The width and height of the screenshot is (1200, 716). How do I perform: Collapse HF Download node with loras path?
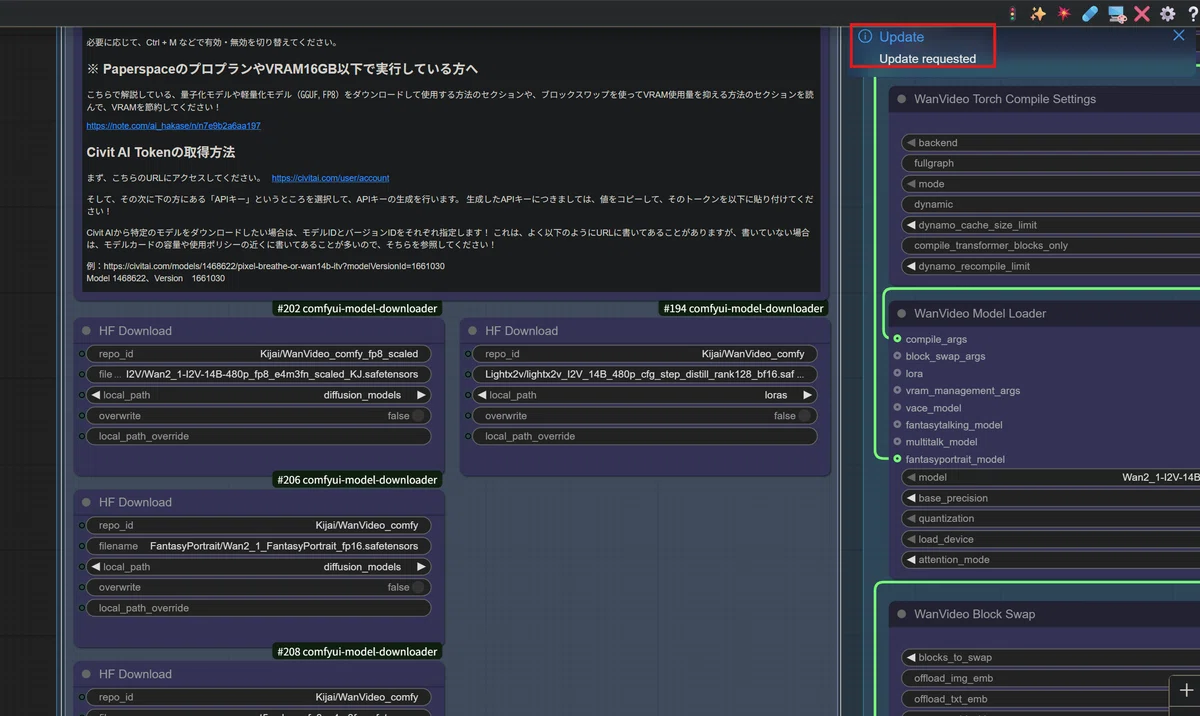click(472, 331)
